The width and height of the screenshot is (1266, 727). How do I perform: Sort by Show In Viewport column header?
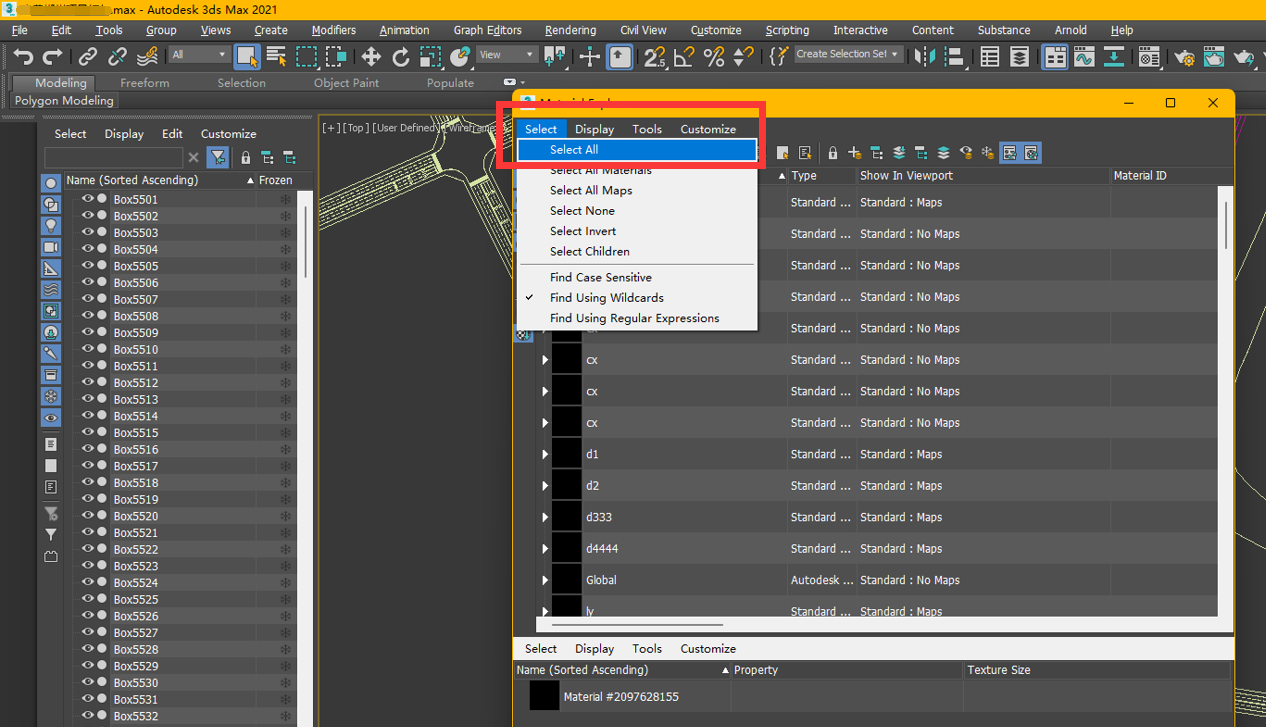click(x=982, y=176)
